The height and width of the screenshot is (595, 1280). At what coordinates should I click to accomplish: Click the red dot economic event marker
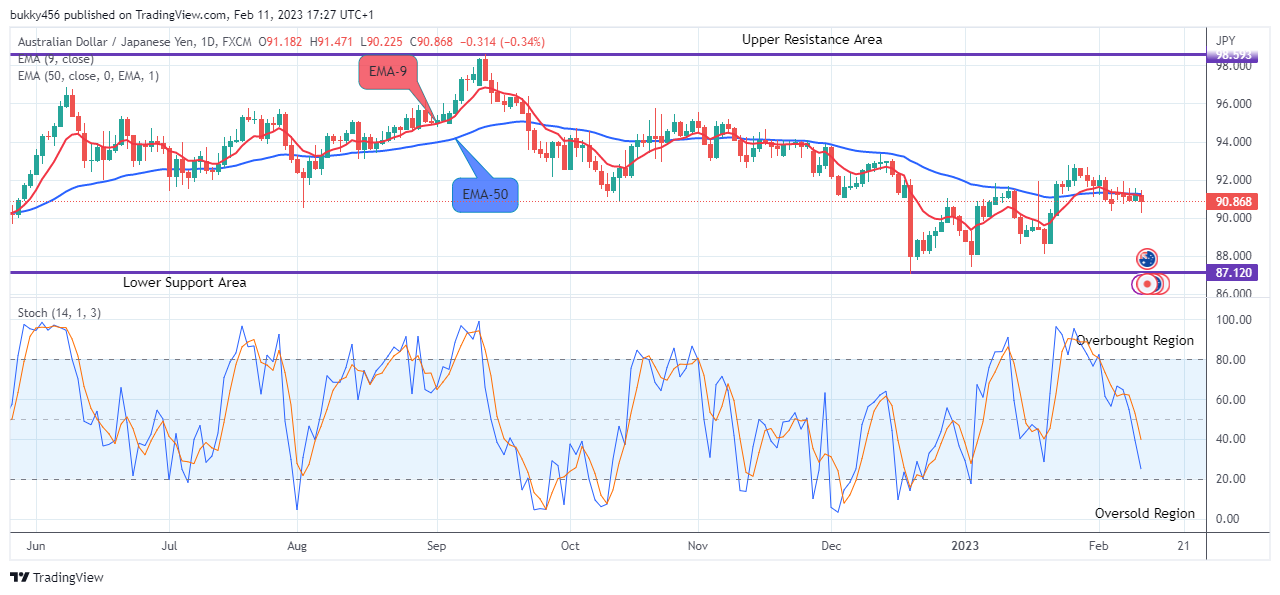pos(1147,284)
